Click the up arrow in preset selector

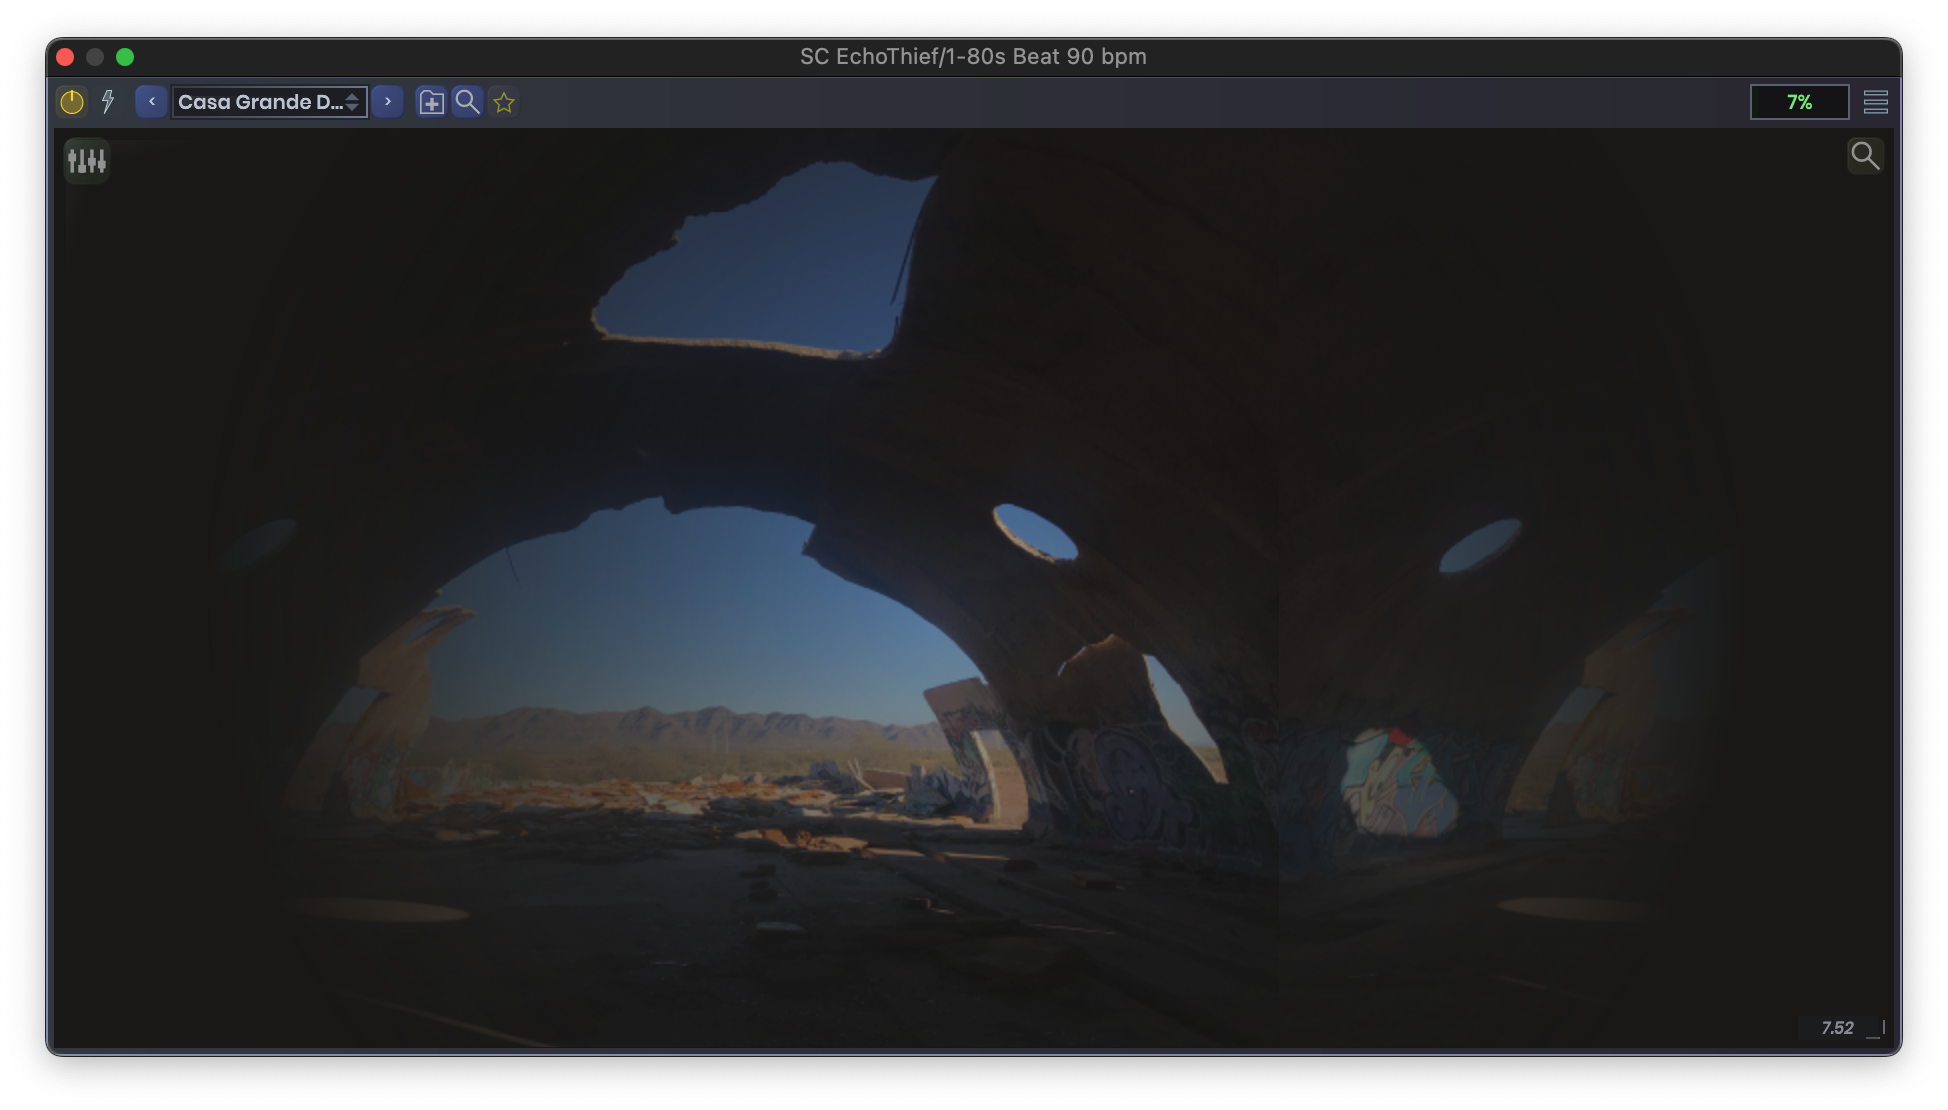[x=352, y=97]
